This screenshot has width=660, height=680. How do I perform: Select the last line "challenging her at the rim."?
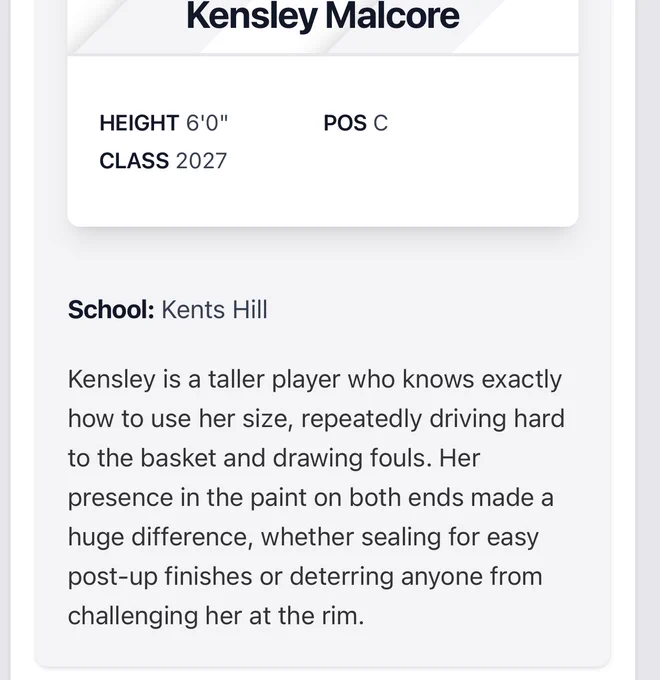tap(216, 616)
